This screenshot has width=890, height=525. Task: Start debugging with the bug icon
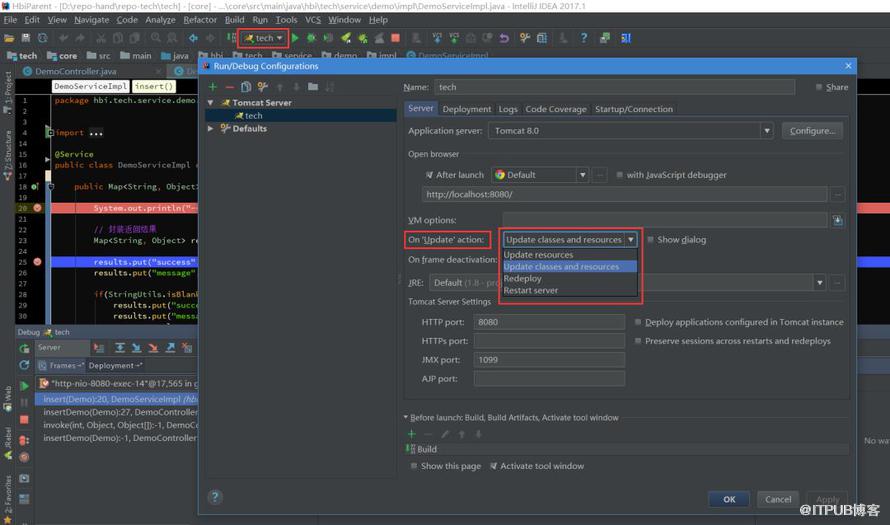[311, 38]
